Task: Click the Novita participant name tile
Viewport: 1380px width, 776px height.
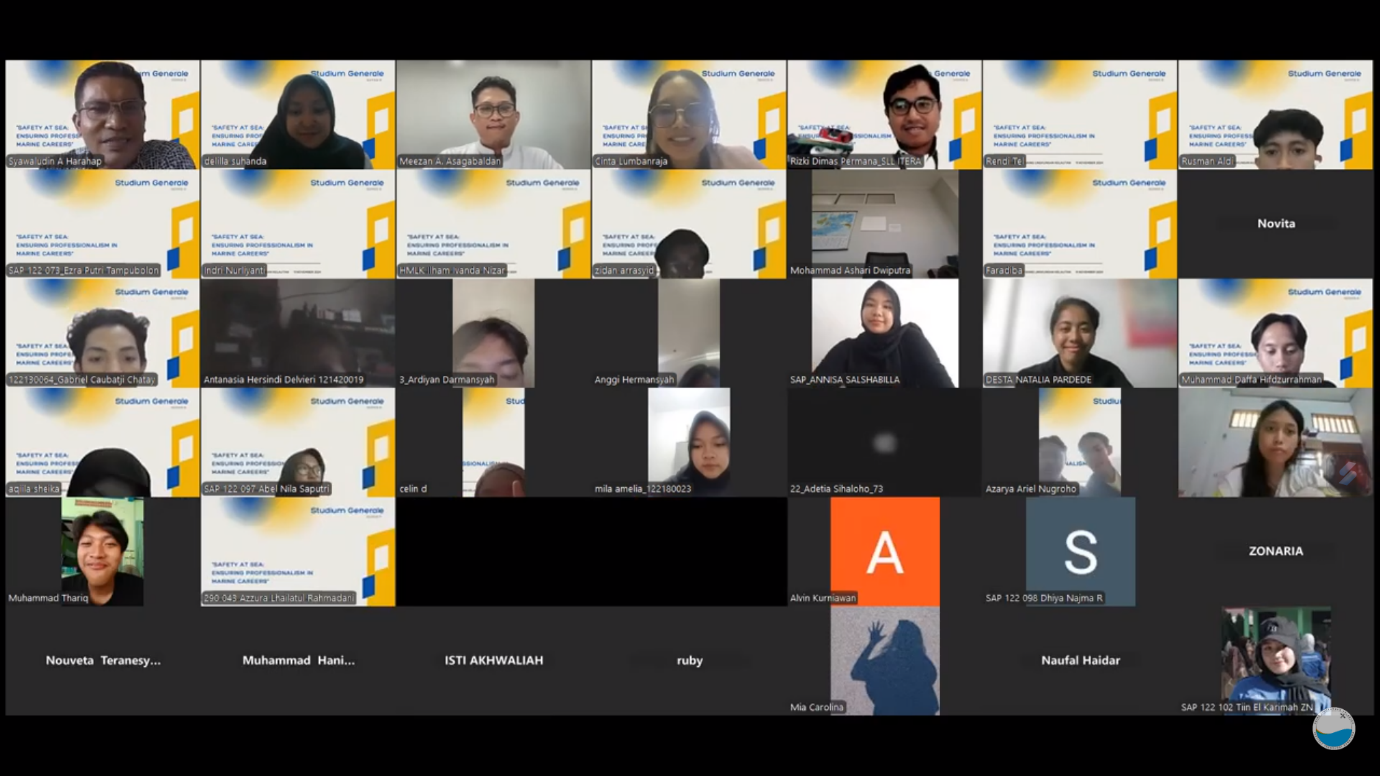Action: click(x=1275, y=223)
